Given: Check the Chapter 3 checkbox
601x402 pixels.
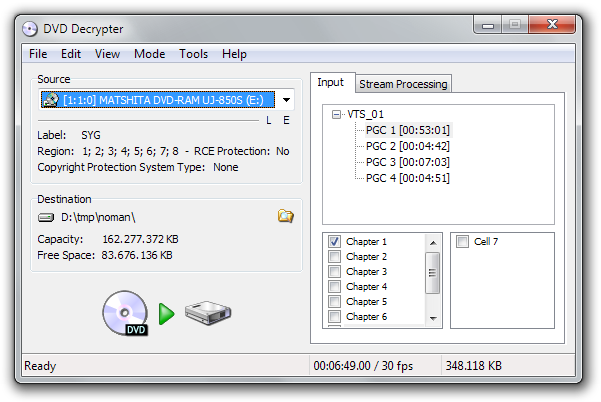Looking at the screenshot, I should click(x=334, y=271).
